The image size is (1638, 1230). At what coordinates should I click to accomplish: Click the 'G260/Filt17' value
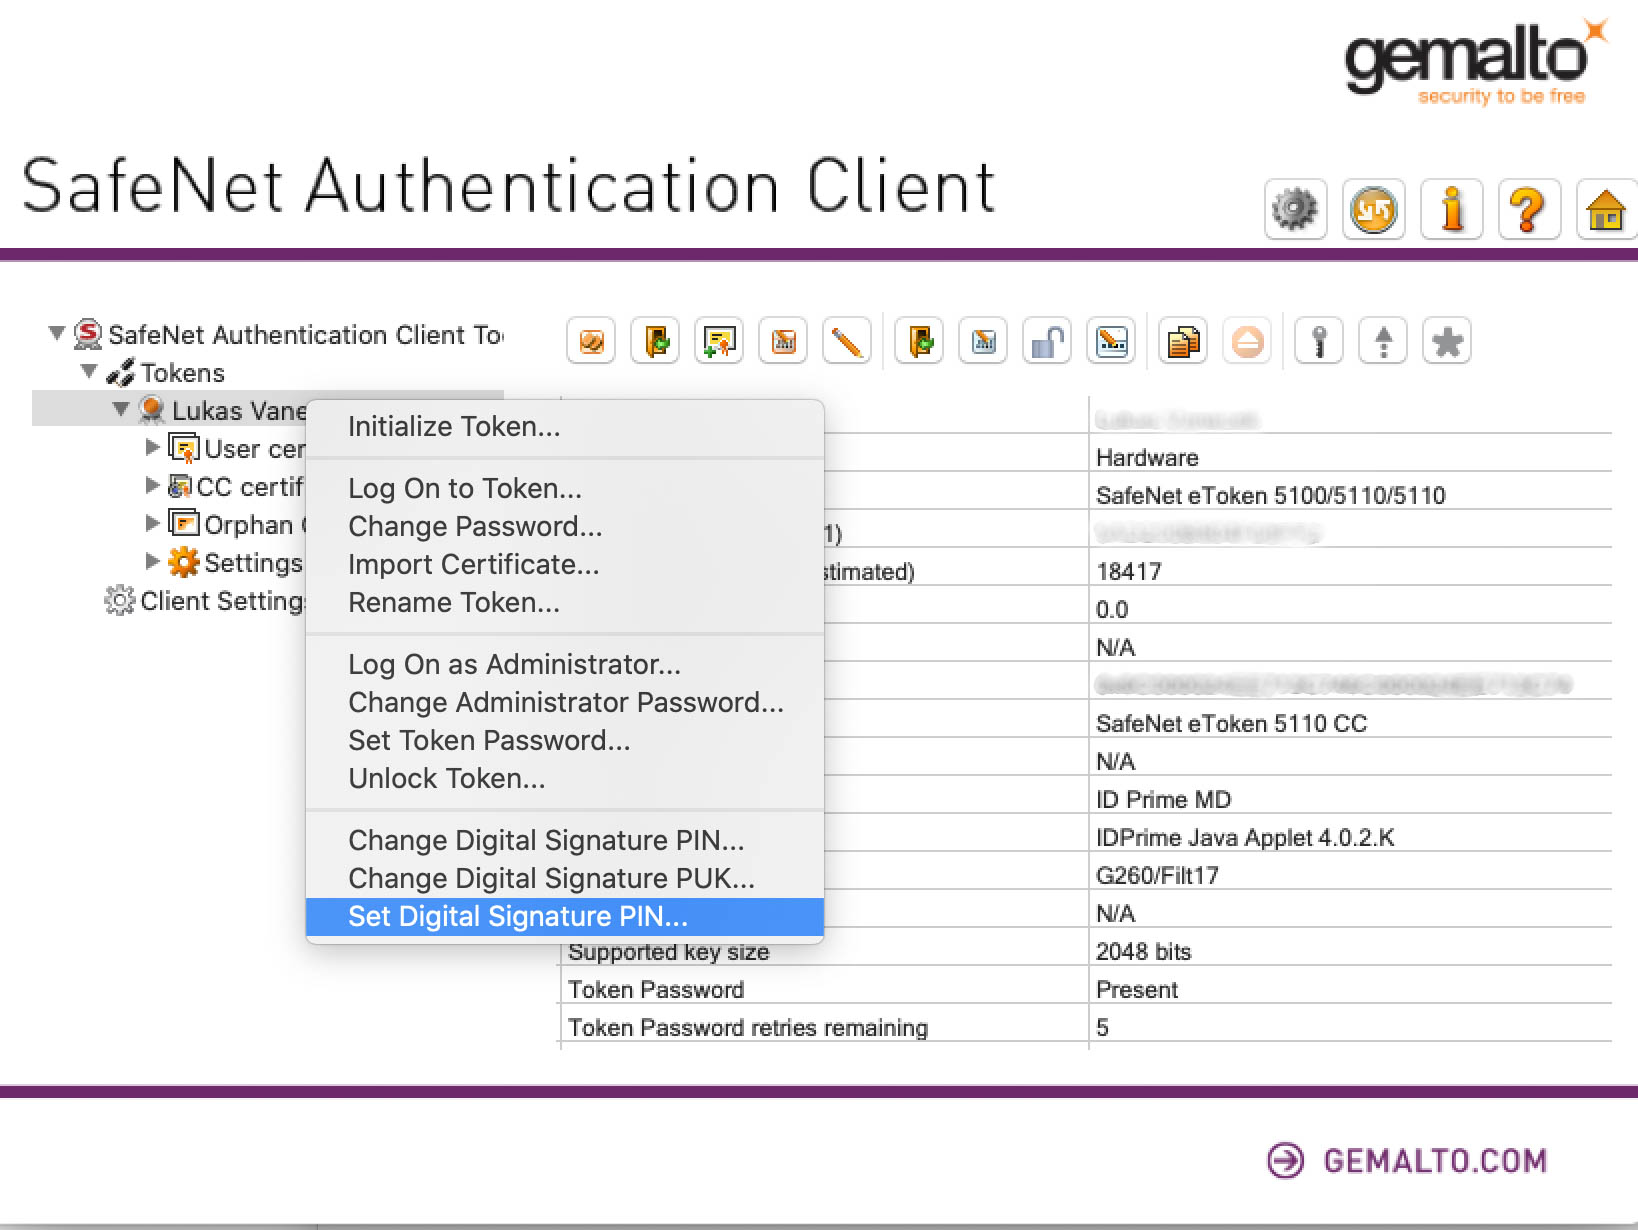click(1157, 876)
